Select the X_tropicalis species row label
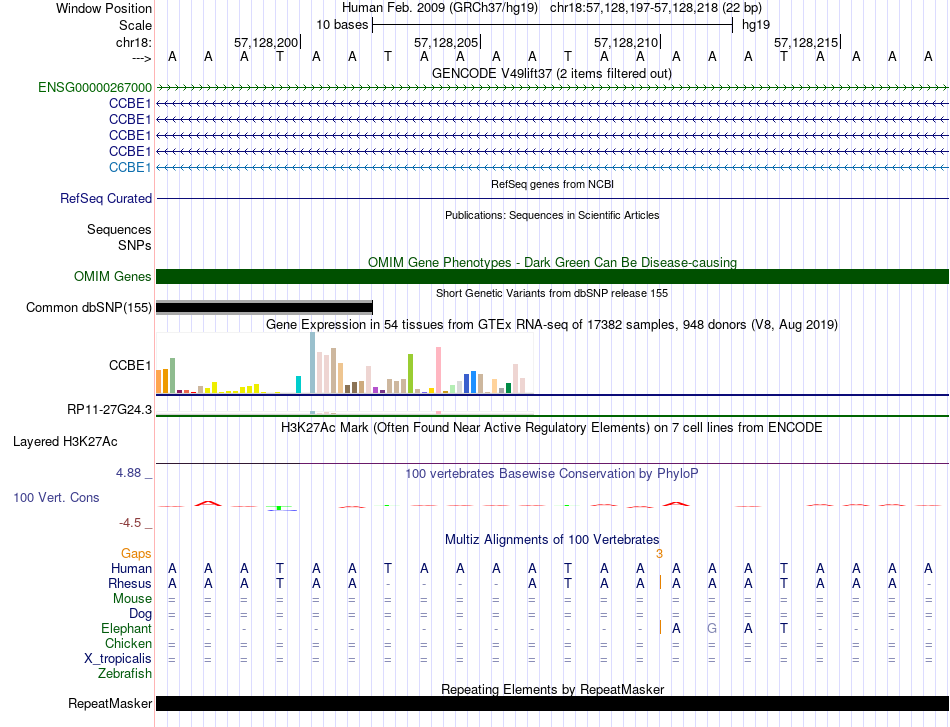The image size is (950, 727). pos(118,659)
